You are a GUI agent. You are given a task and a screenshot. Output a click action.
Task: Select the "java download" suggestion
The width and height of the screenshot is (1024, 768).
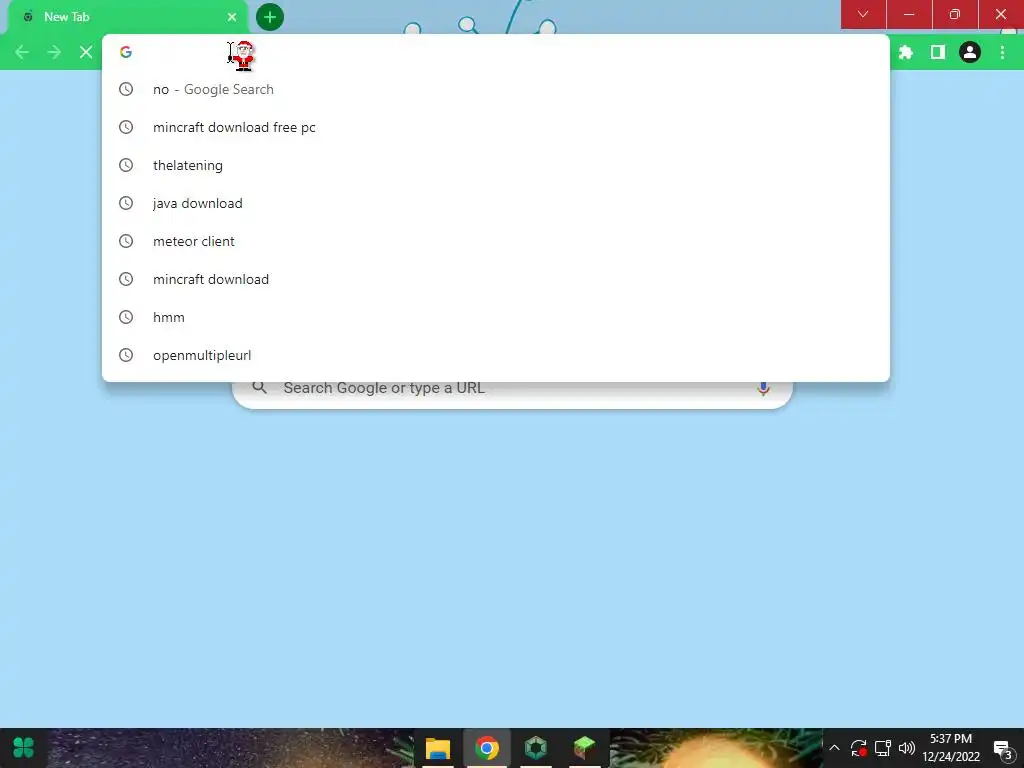point(496,203)
